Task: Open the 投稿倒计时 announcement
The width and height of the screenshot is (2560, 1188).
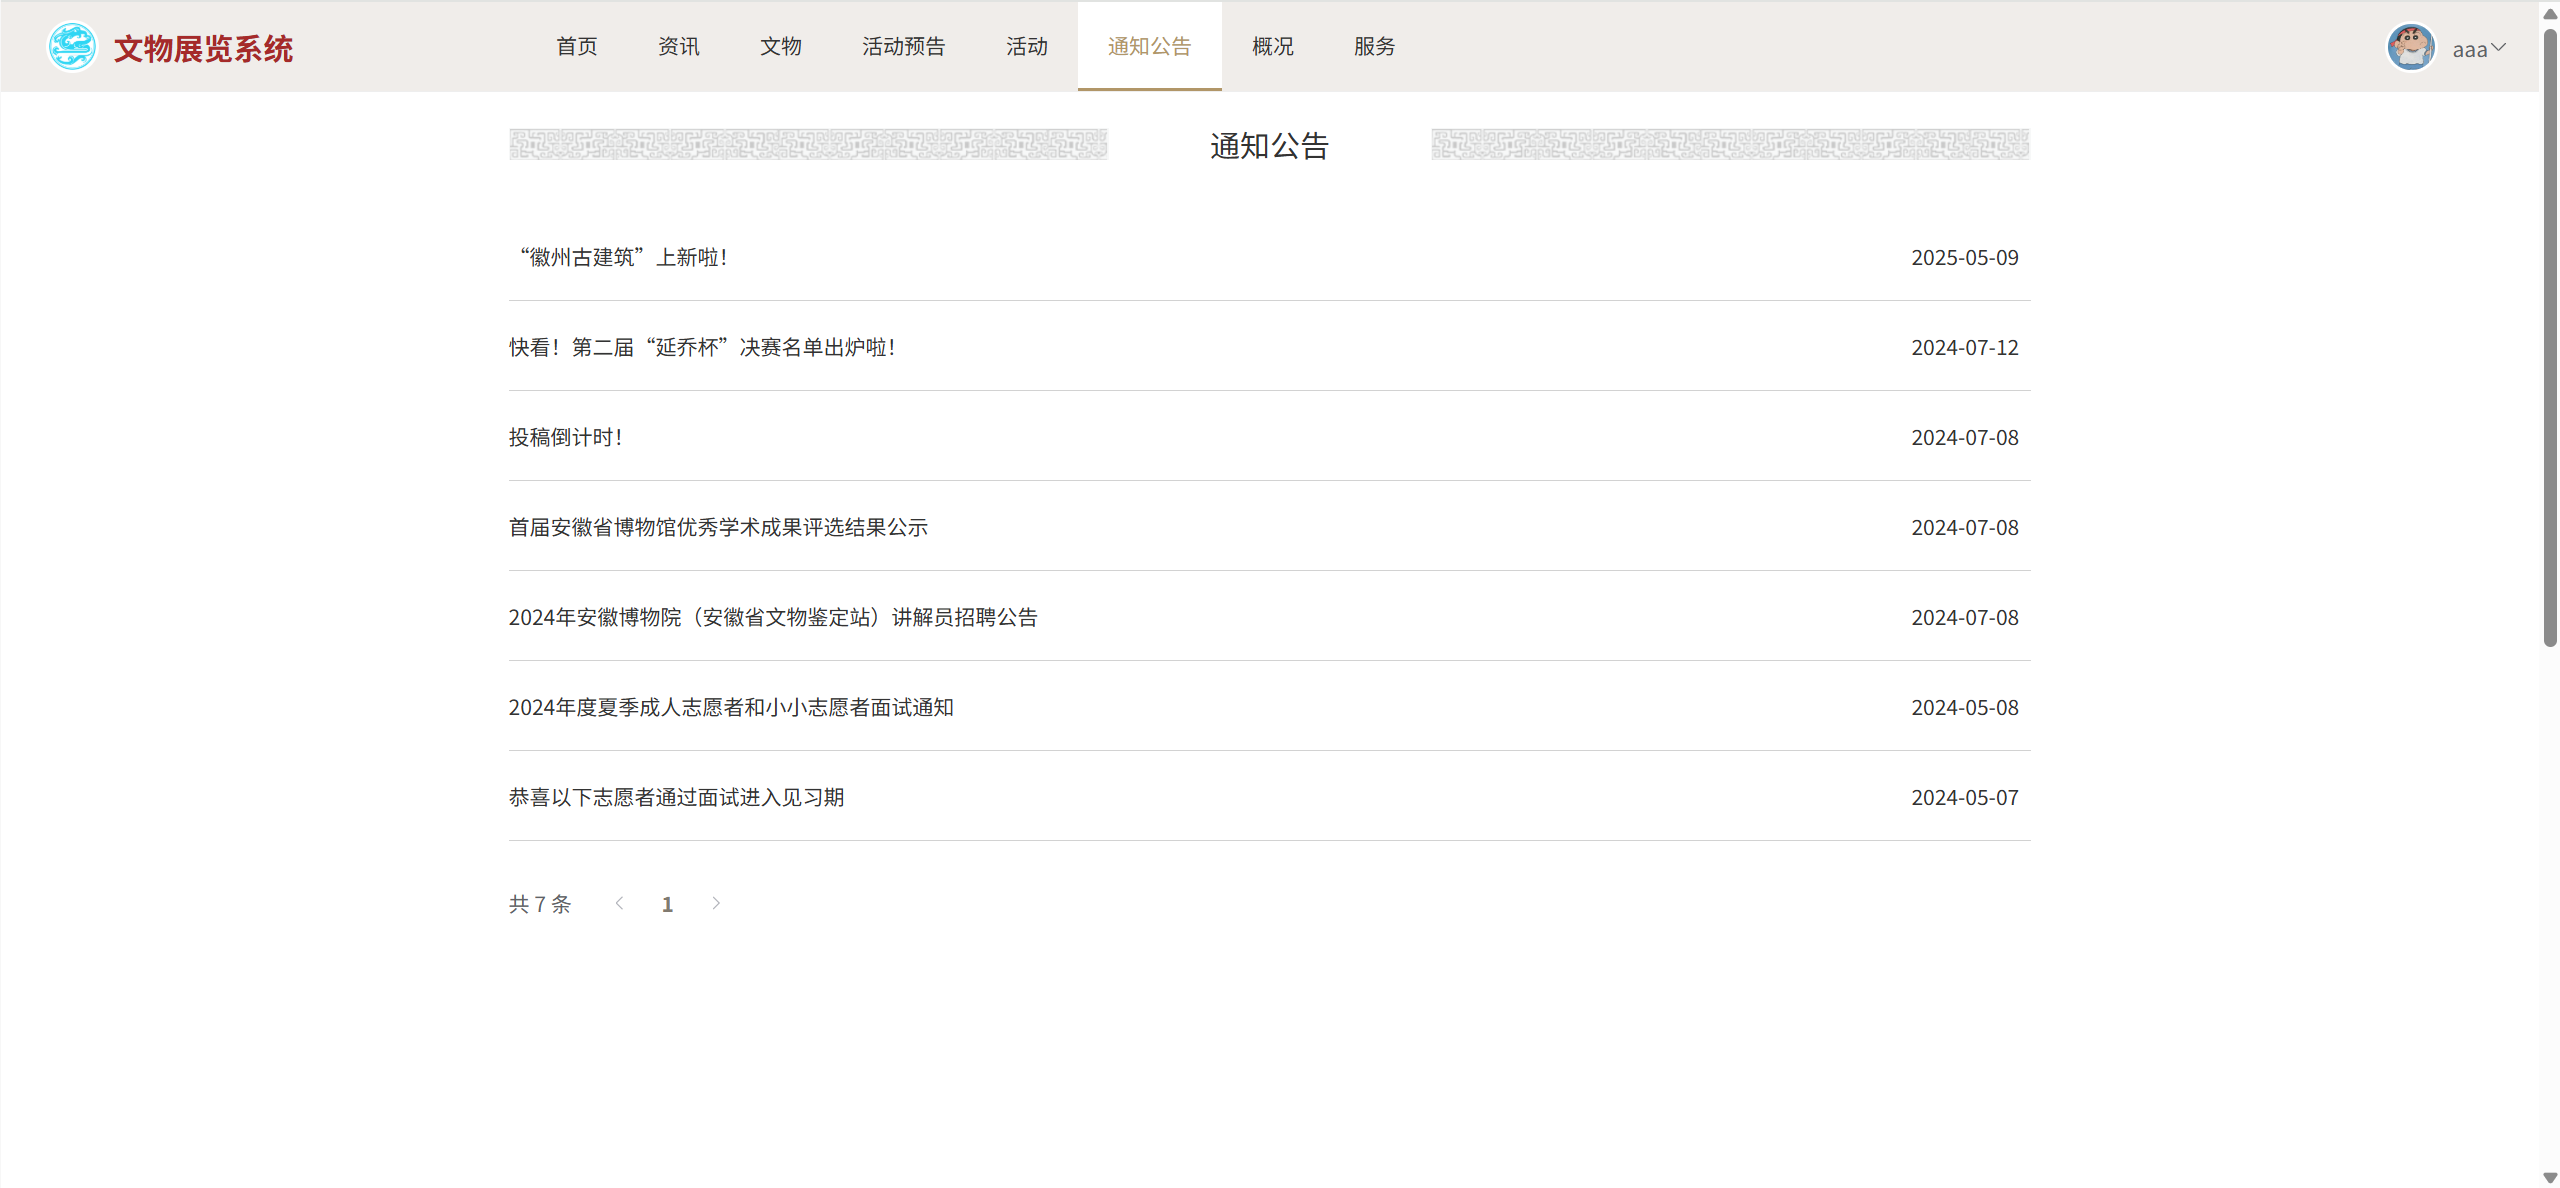Action: (x=566, y=438)
